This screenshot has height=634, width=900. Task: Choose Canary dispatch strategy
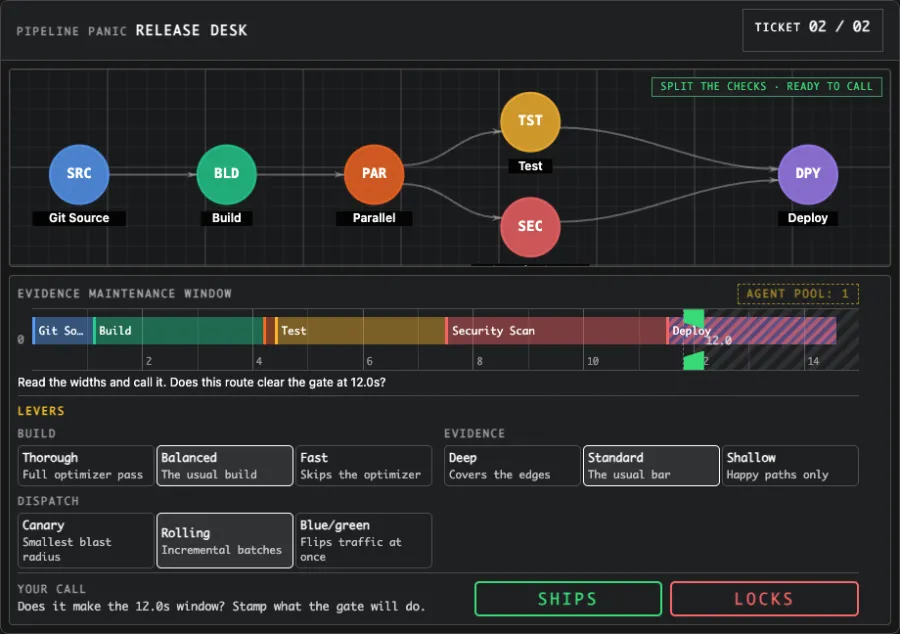[86, 540]
